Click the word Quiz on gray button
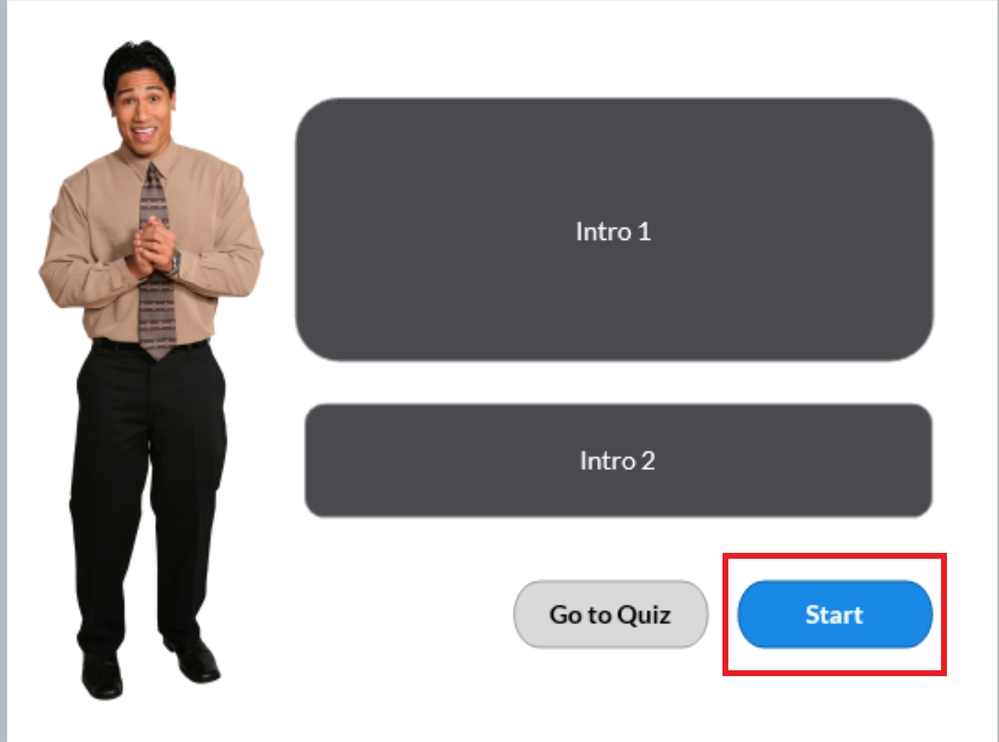The width and height of the screenshot is (999, 742). click(x=644, y=615)
